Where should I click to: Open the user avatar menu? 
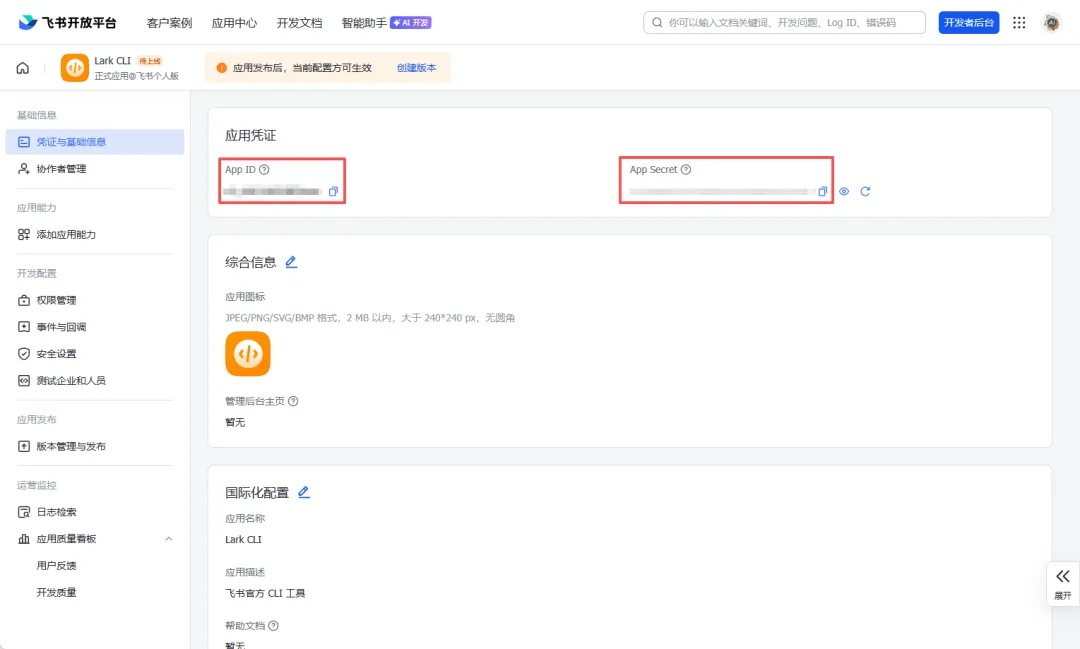[1051, 23]
